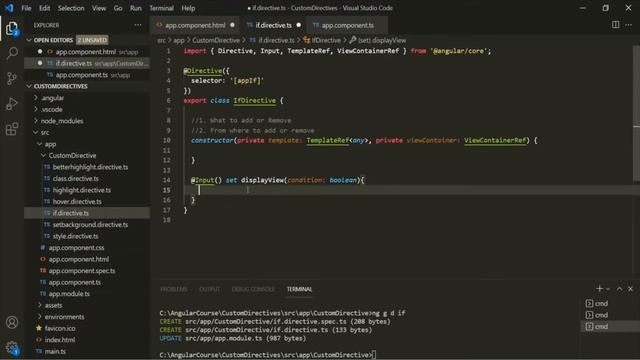This screenshot has width=640, height=360.
Task: Switch to the app.component.ts editor tab
Action: click(347, 25)
